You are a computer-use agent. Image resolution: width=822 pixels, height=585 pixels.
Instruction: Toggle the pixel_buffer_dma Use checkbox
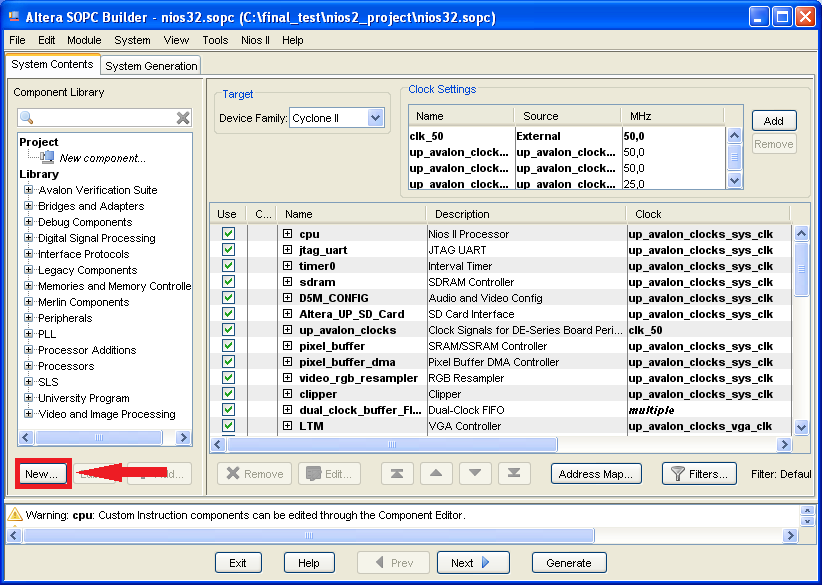click(228, 362)
